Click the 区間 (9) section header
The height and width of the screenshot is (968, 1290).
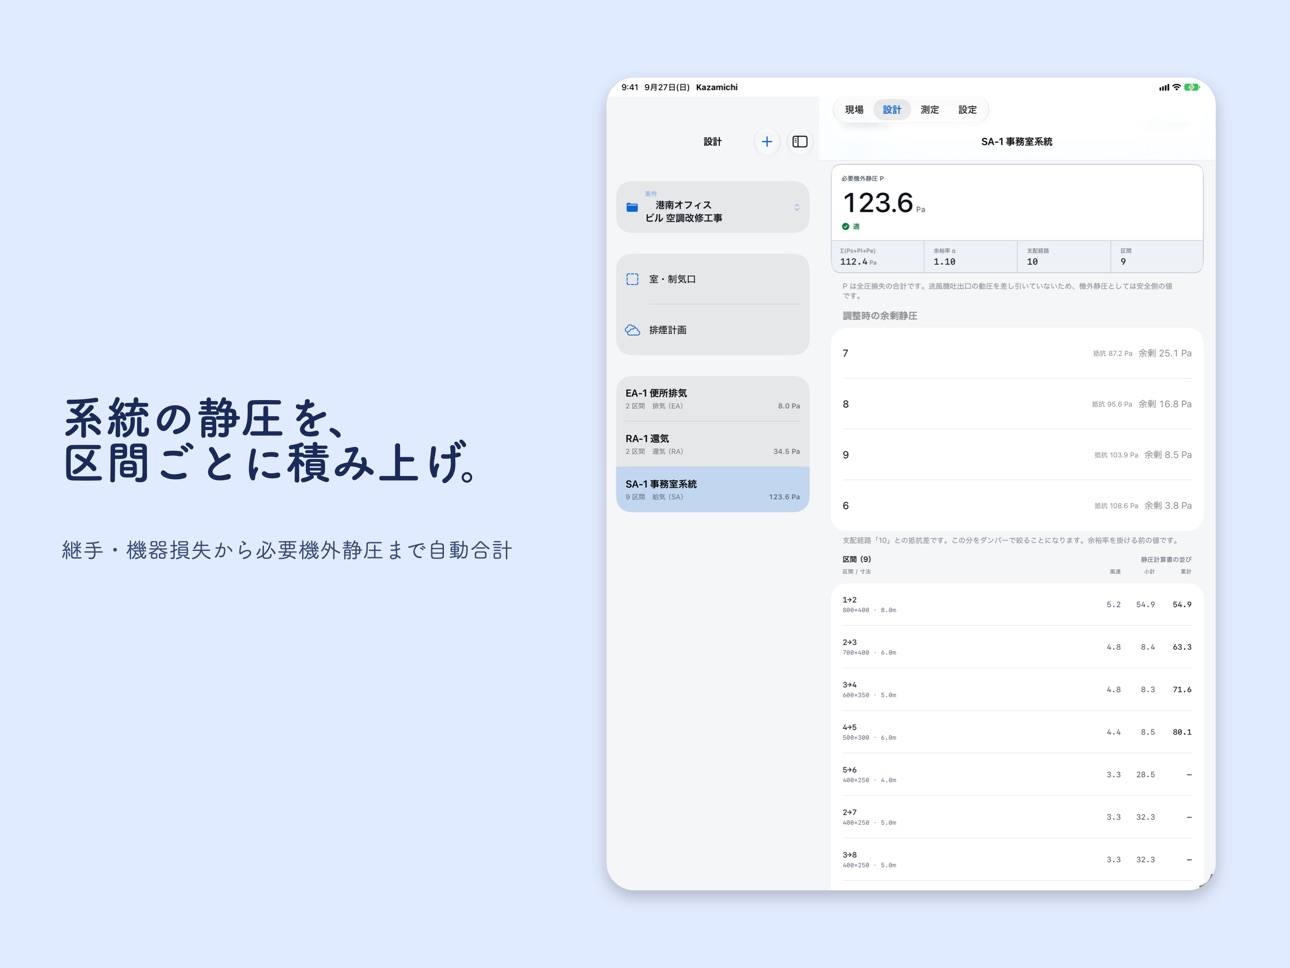[x=857, y=560]
